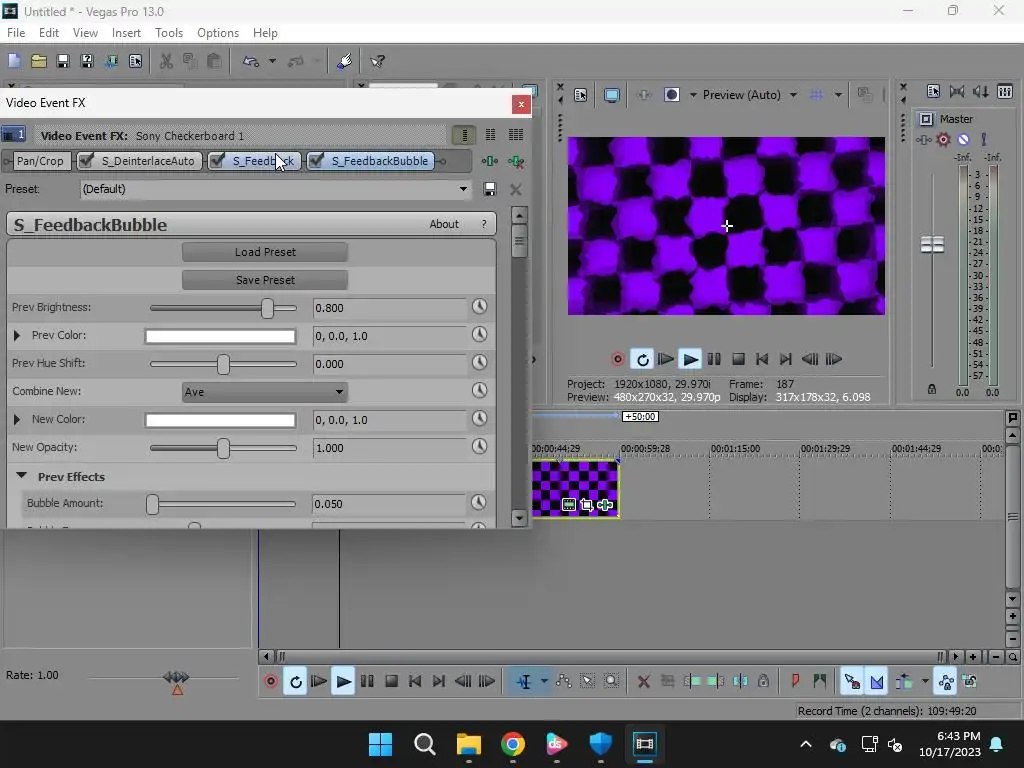Insert a marker with red flag icon
Image resolution: width=1024 pixels, height=768 pixels.
click(x=795, y=682)
